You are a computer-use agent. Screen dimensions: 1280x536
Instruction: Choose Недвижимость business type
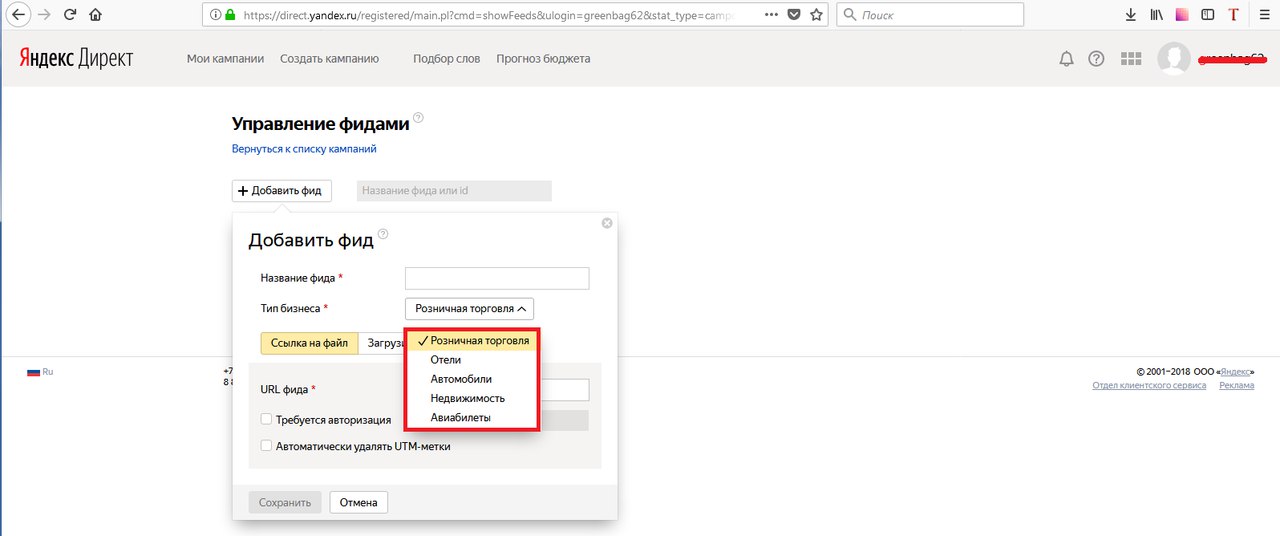tap(472, 398)
